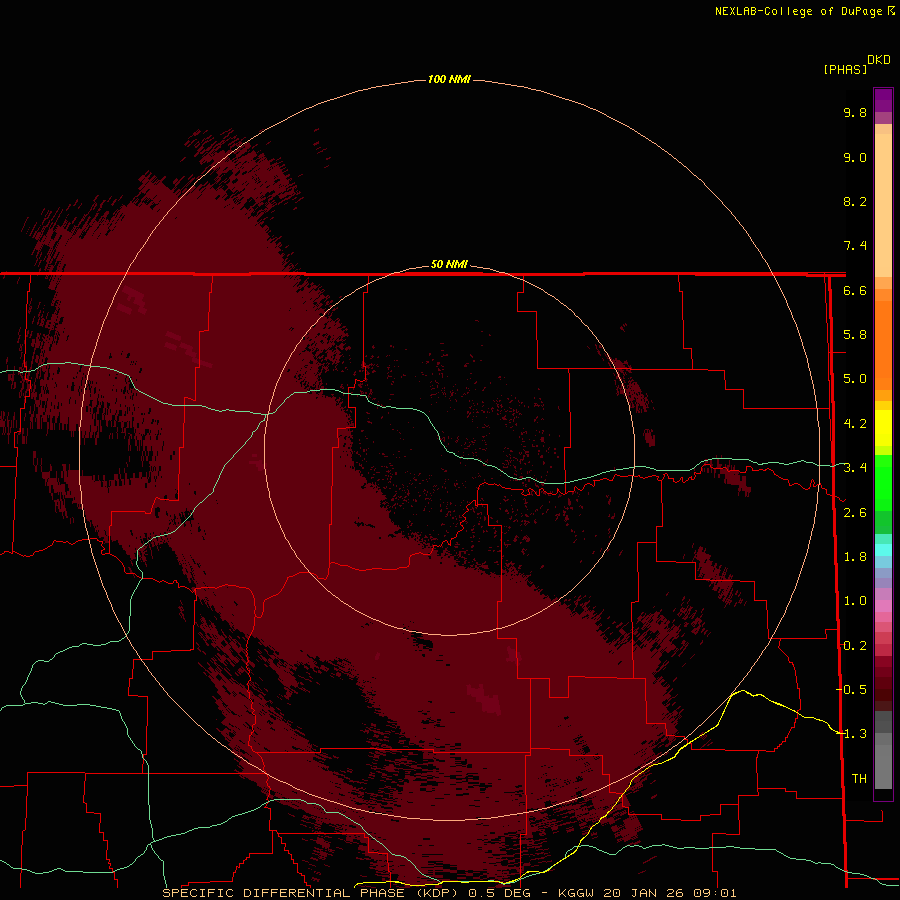Click the -0.5 value on the scale
Screen dimensions: 900x900
point(851,690)
